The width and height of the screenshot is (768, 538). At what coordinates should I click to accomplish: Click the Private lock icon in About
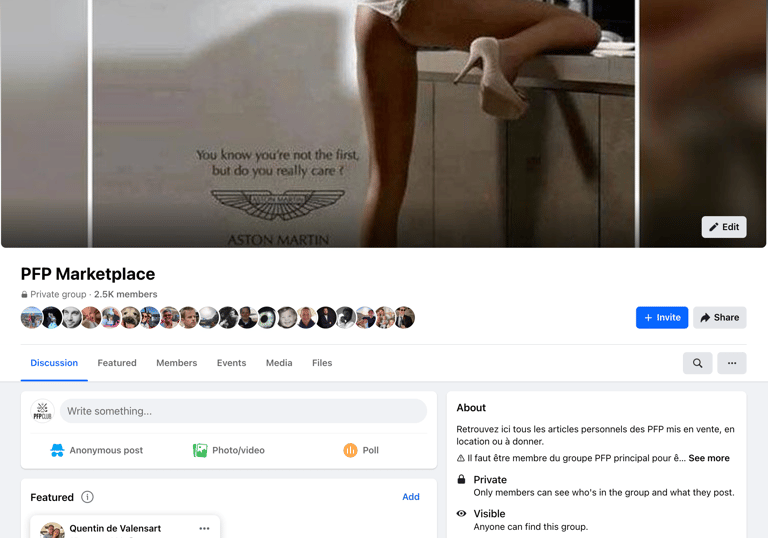[x=461, y=479]
